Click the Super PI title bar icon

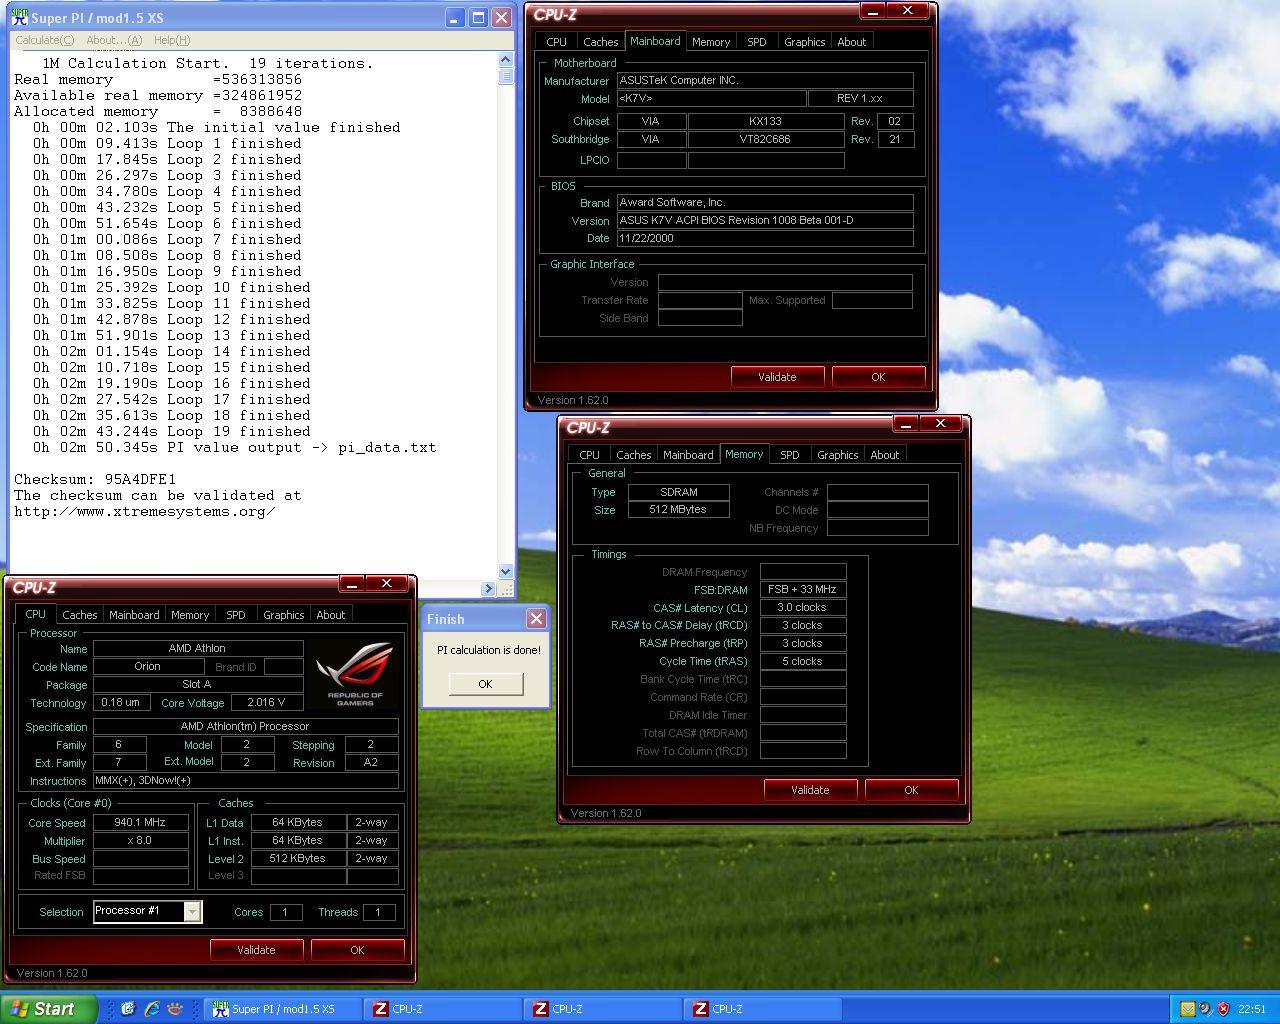19,17
